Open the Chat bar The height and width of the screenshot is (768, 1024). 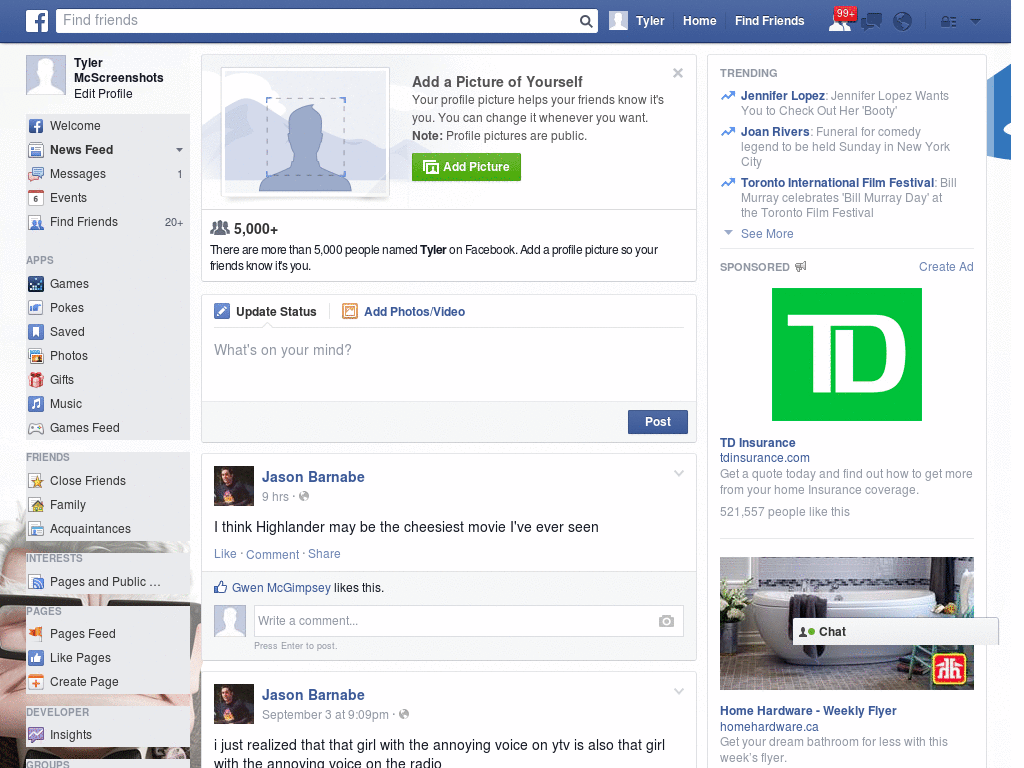[895, 632]
